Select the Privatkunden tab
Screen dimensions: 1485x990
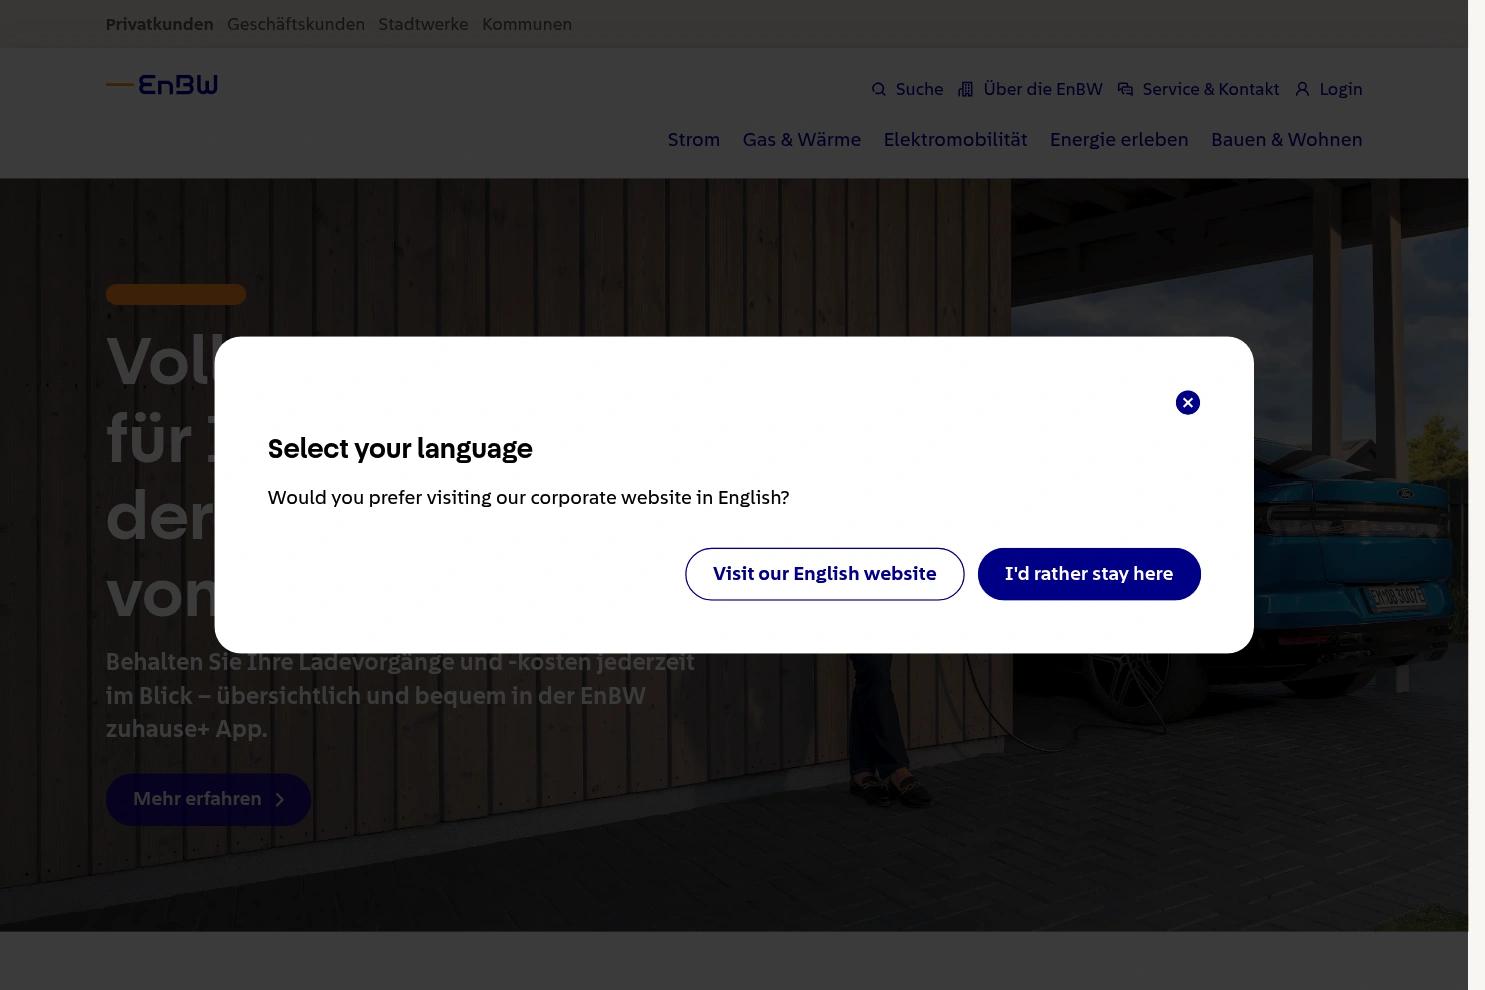click(x=159, y=24)
